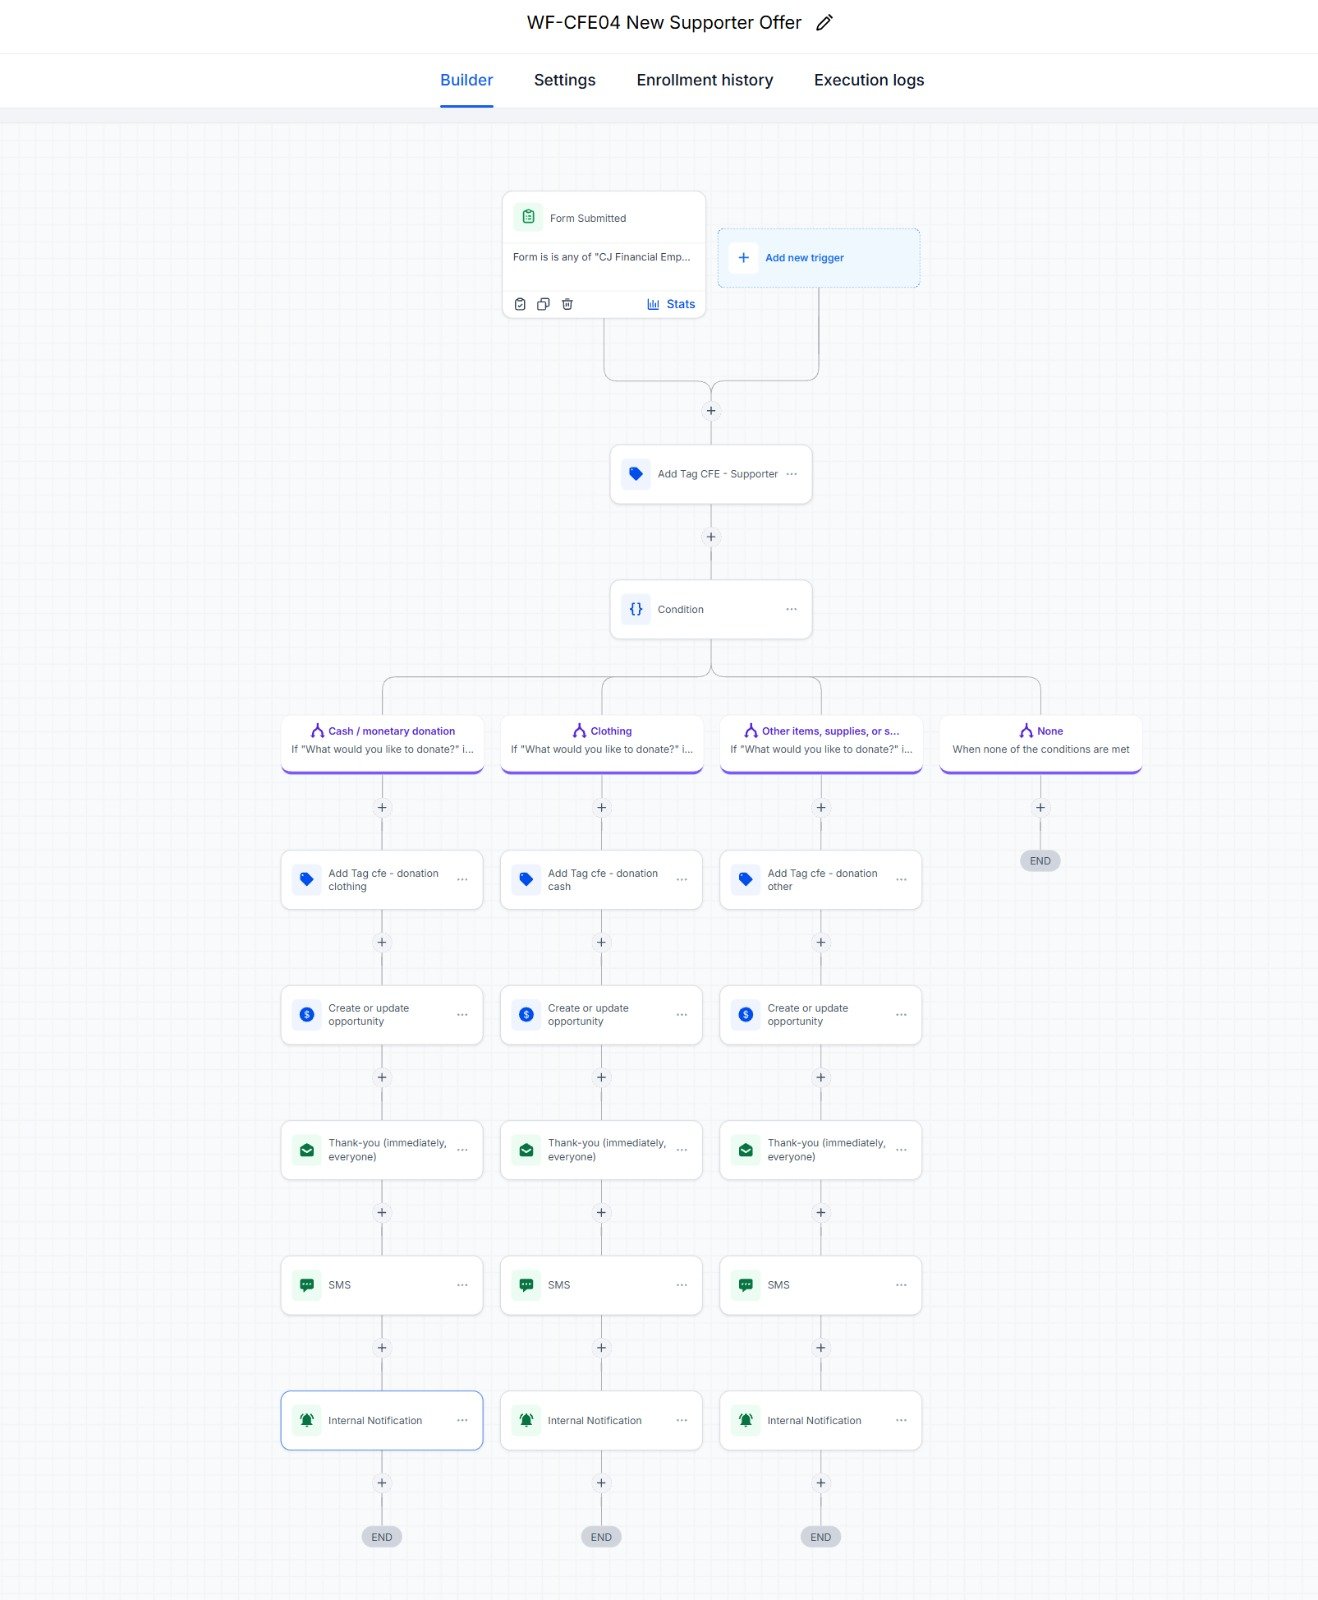Click tag icon of cfe - donation clothing
This screenshot has width=1318, height=1600.
[307, 880]
